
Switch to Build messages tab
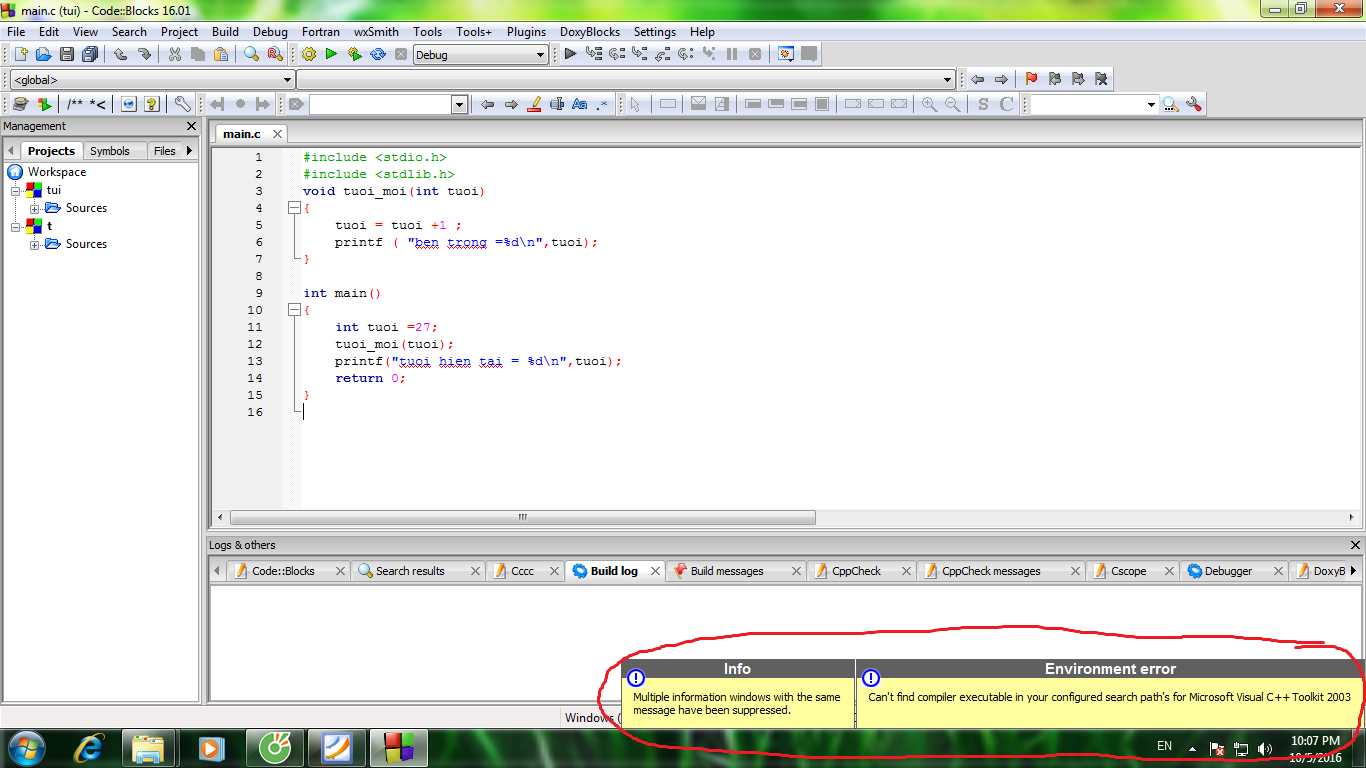[726, 571]
